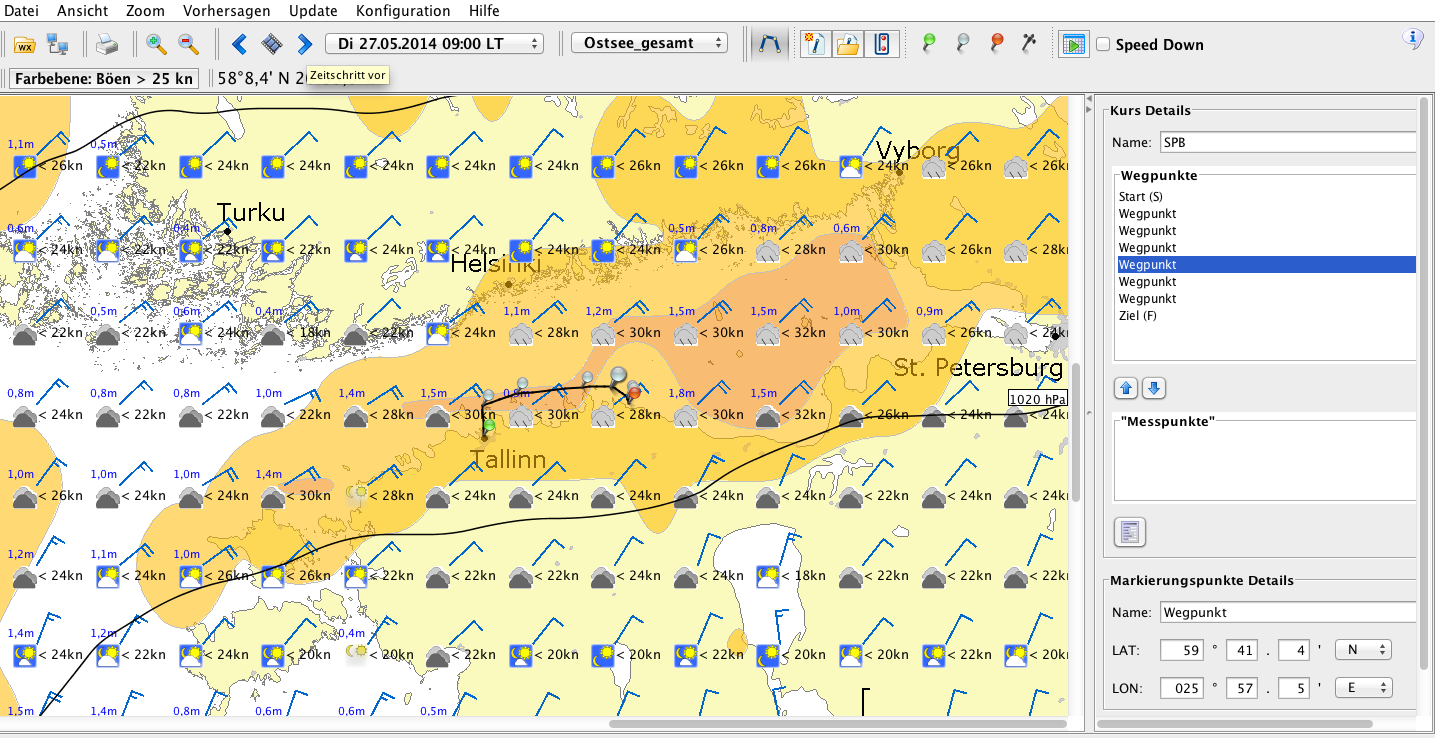Image resolution: width=1435 pixels, height=738 pixels.
Task: Select the red finish pin tool
Action: click(996, 43)
